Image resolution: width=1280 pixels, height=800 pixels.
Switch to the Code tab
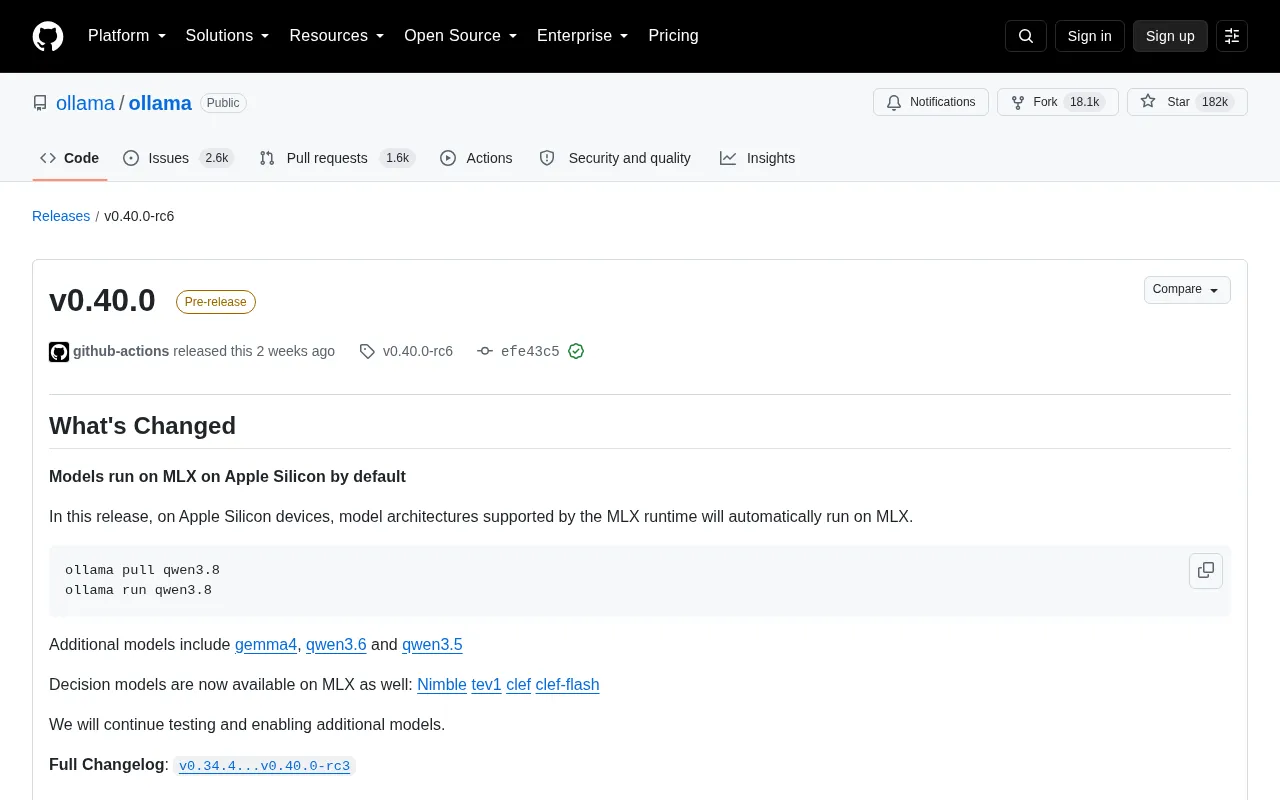(x=70, y=158)
